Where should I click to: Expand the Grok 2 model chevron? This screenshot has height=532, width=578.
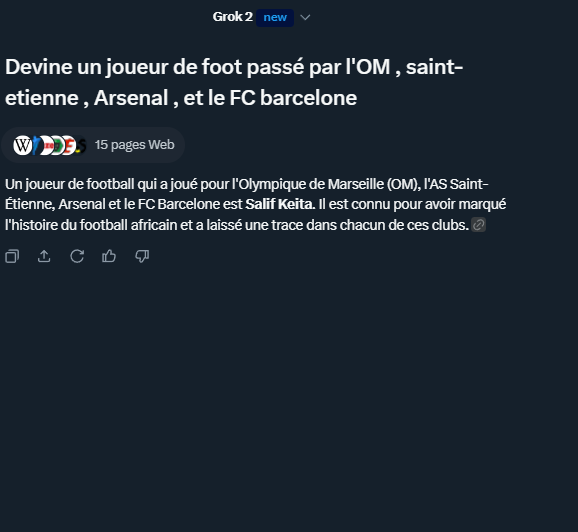click(x=305, y=17)
